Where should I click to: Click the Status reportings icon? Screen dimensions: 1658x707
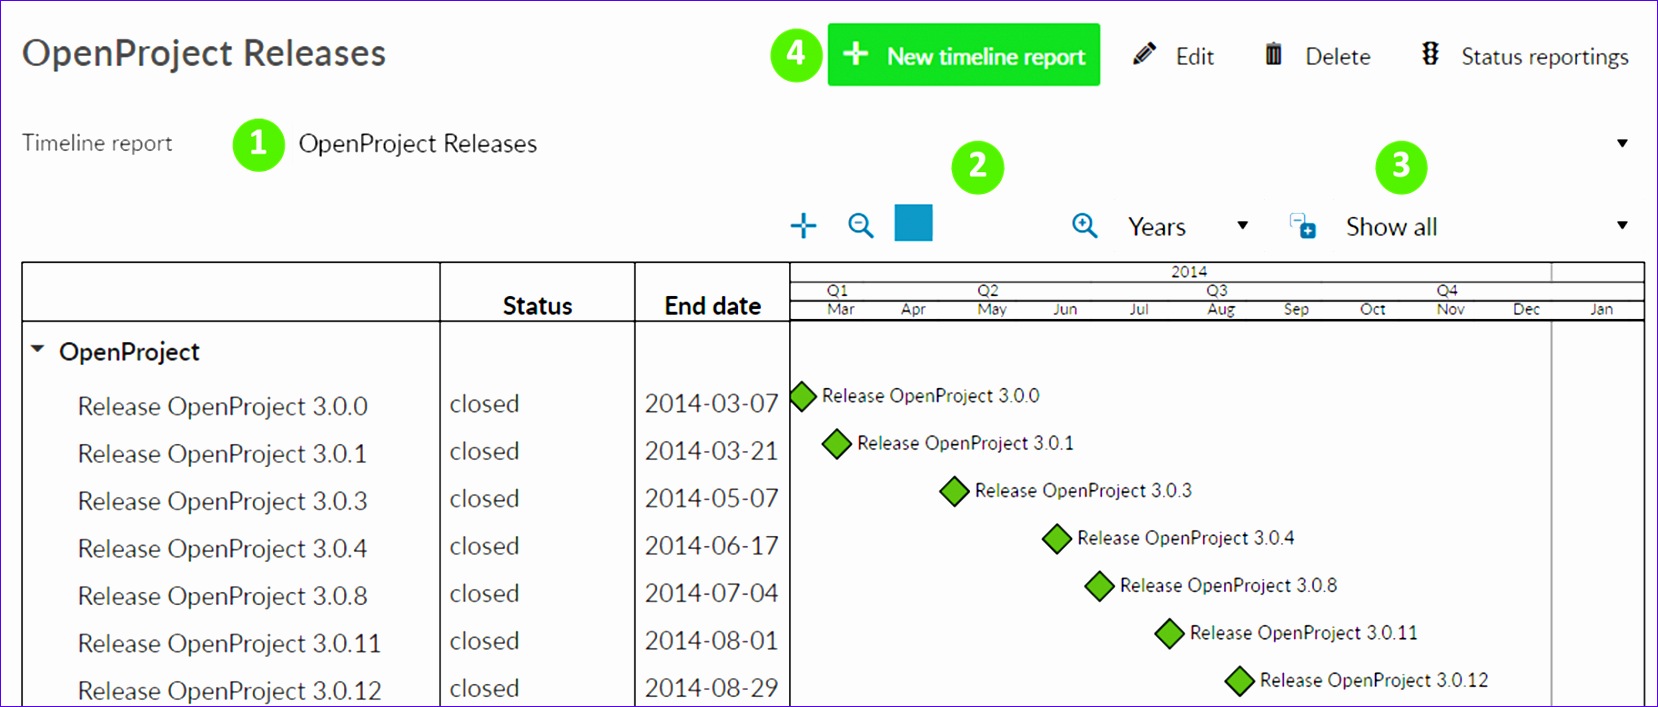1430,54
